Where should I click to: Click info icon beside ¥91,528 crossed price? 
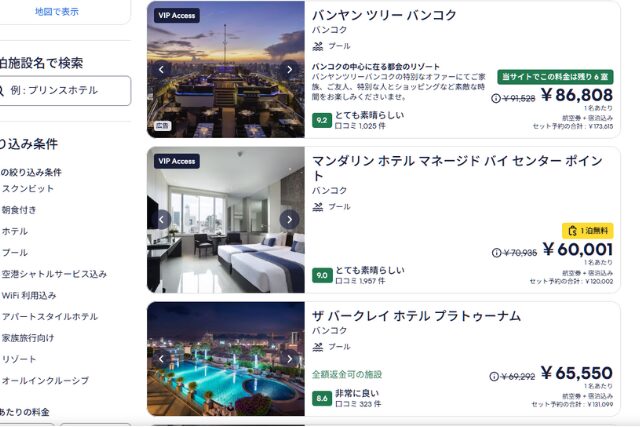tap(496, 98)
